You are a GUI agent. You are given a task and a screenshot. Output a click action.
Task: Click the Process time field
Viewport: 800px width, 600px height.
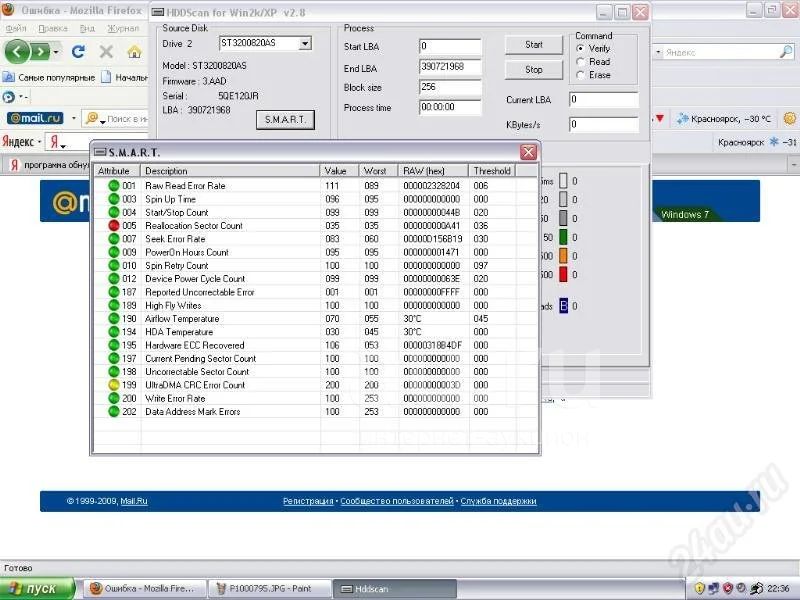[450, 107]
